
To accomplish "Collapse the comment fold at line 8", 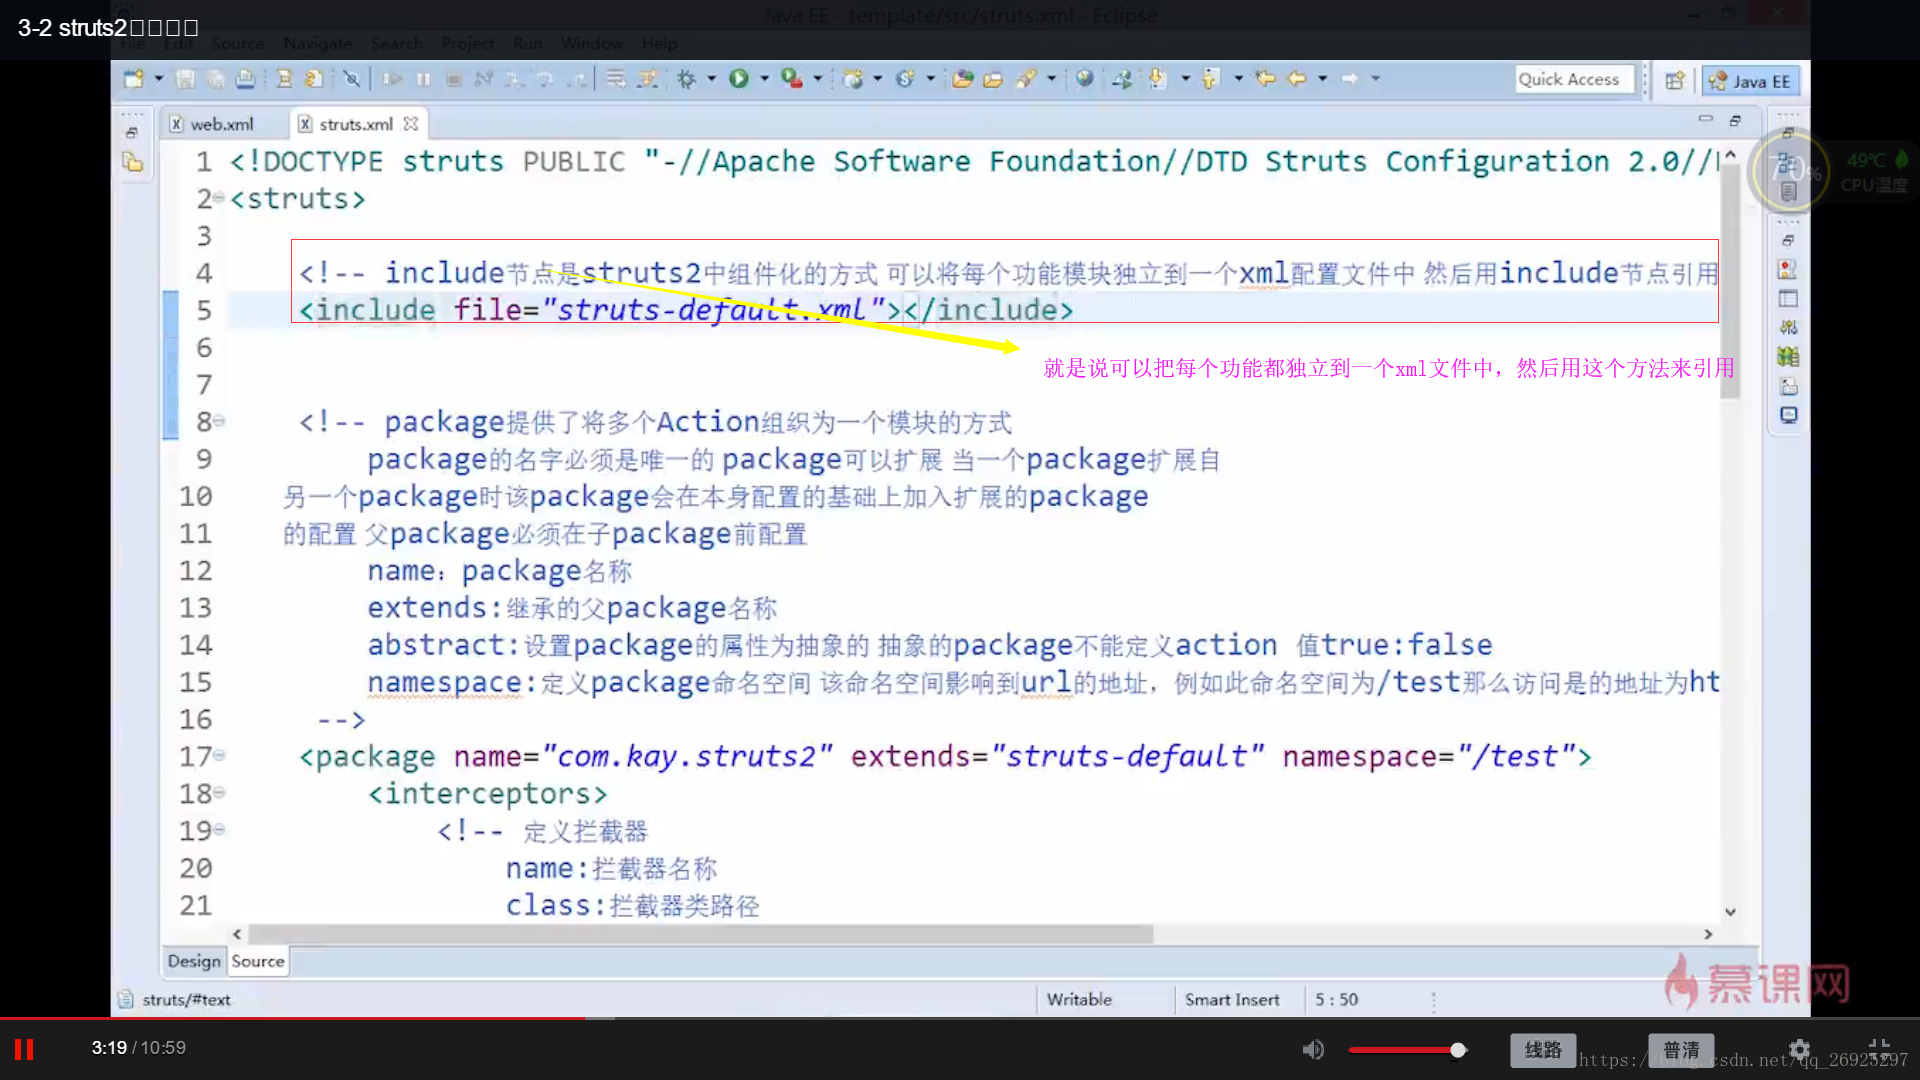I will point(219,421).
